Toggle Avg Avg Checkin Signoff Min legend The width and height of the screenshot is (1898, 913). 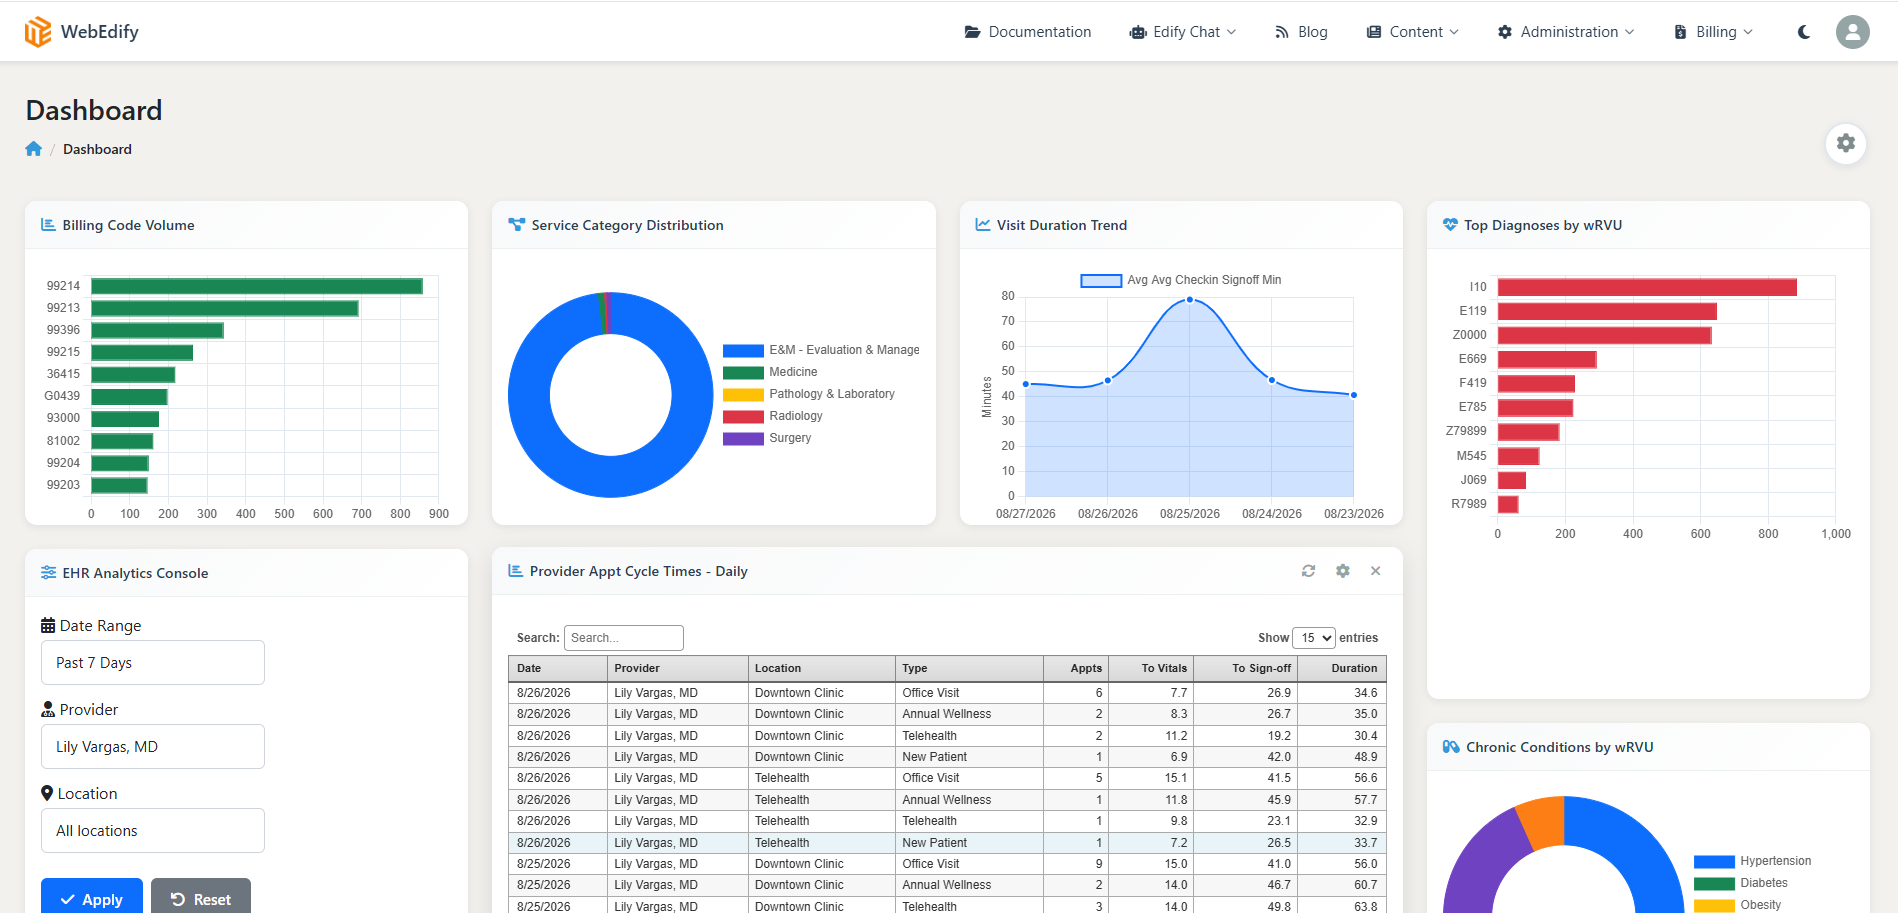tap(1181, 280)
